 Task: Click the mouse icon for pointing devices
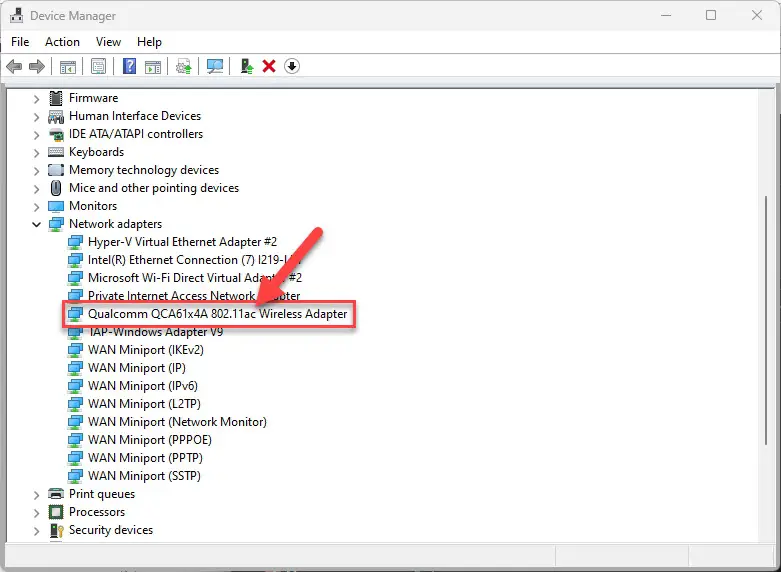click(x=56, y=188)
